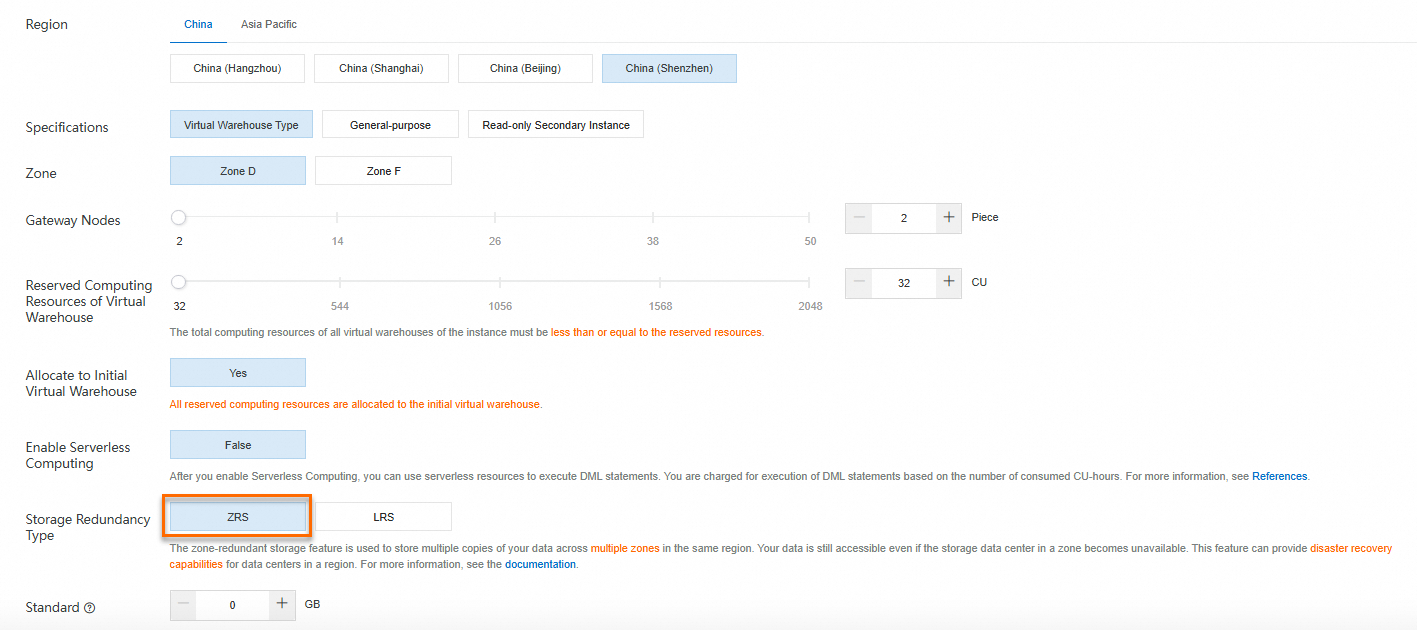
Task: Click the 1568 label under CU slider
Action: click(660, 306)
